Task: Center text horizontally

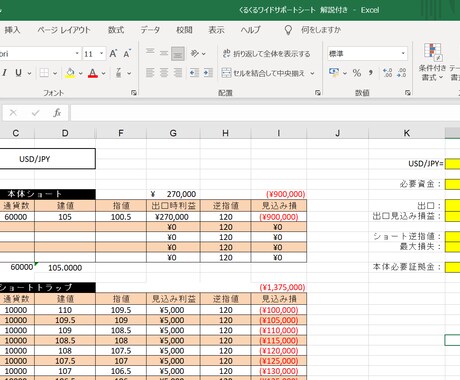Action: click(164, 73)
